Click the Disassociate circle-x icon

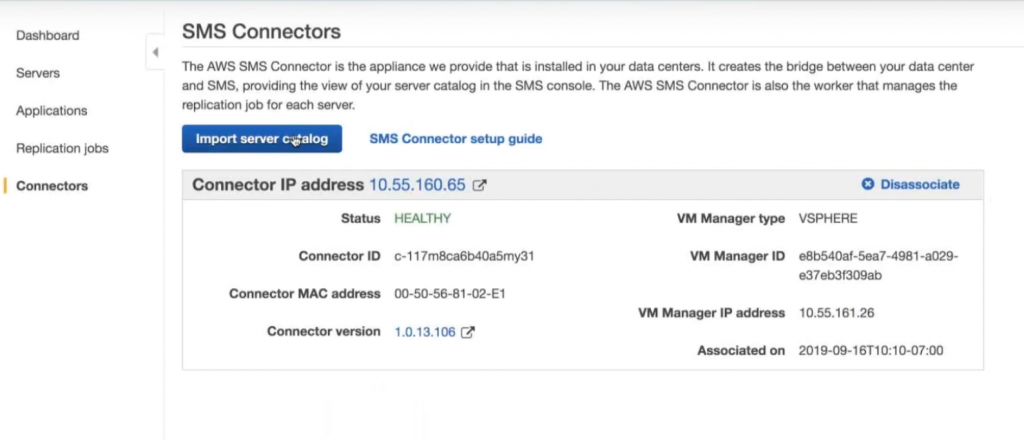click(x=867, y=185)
